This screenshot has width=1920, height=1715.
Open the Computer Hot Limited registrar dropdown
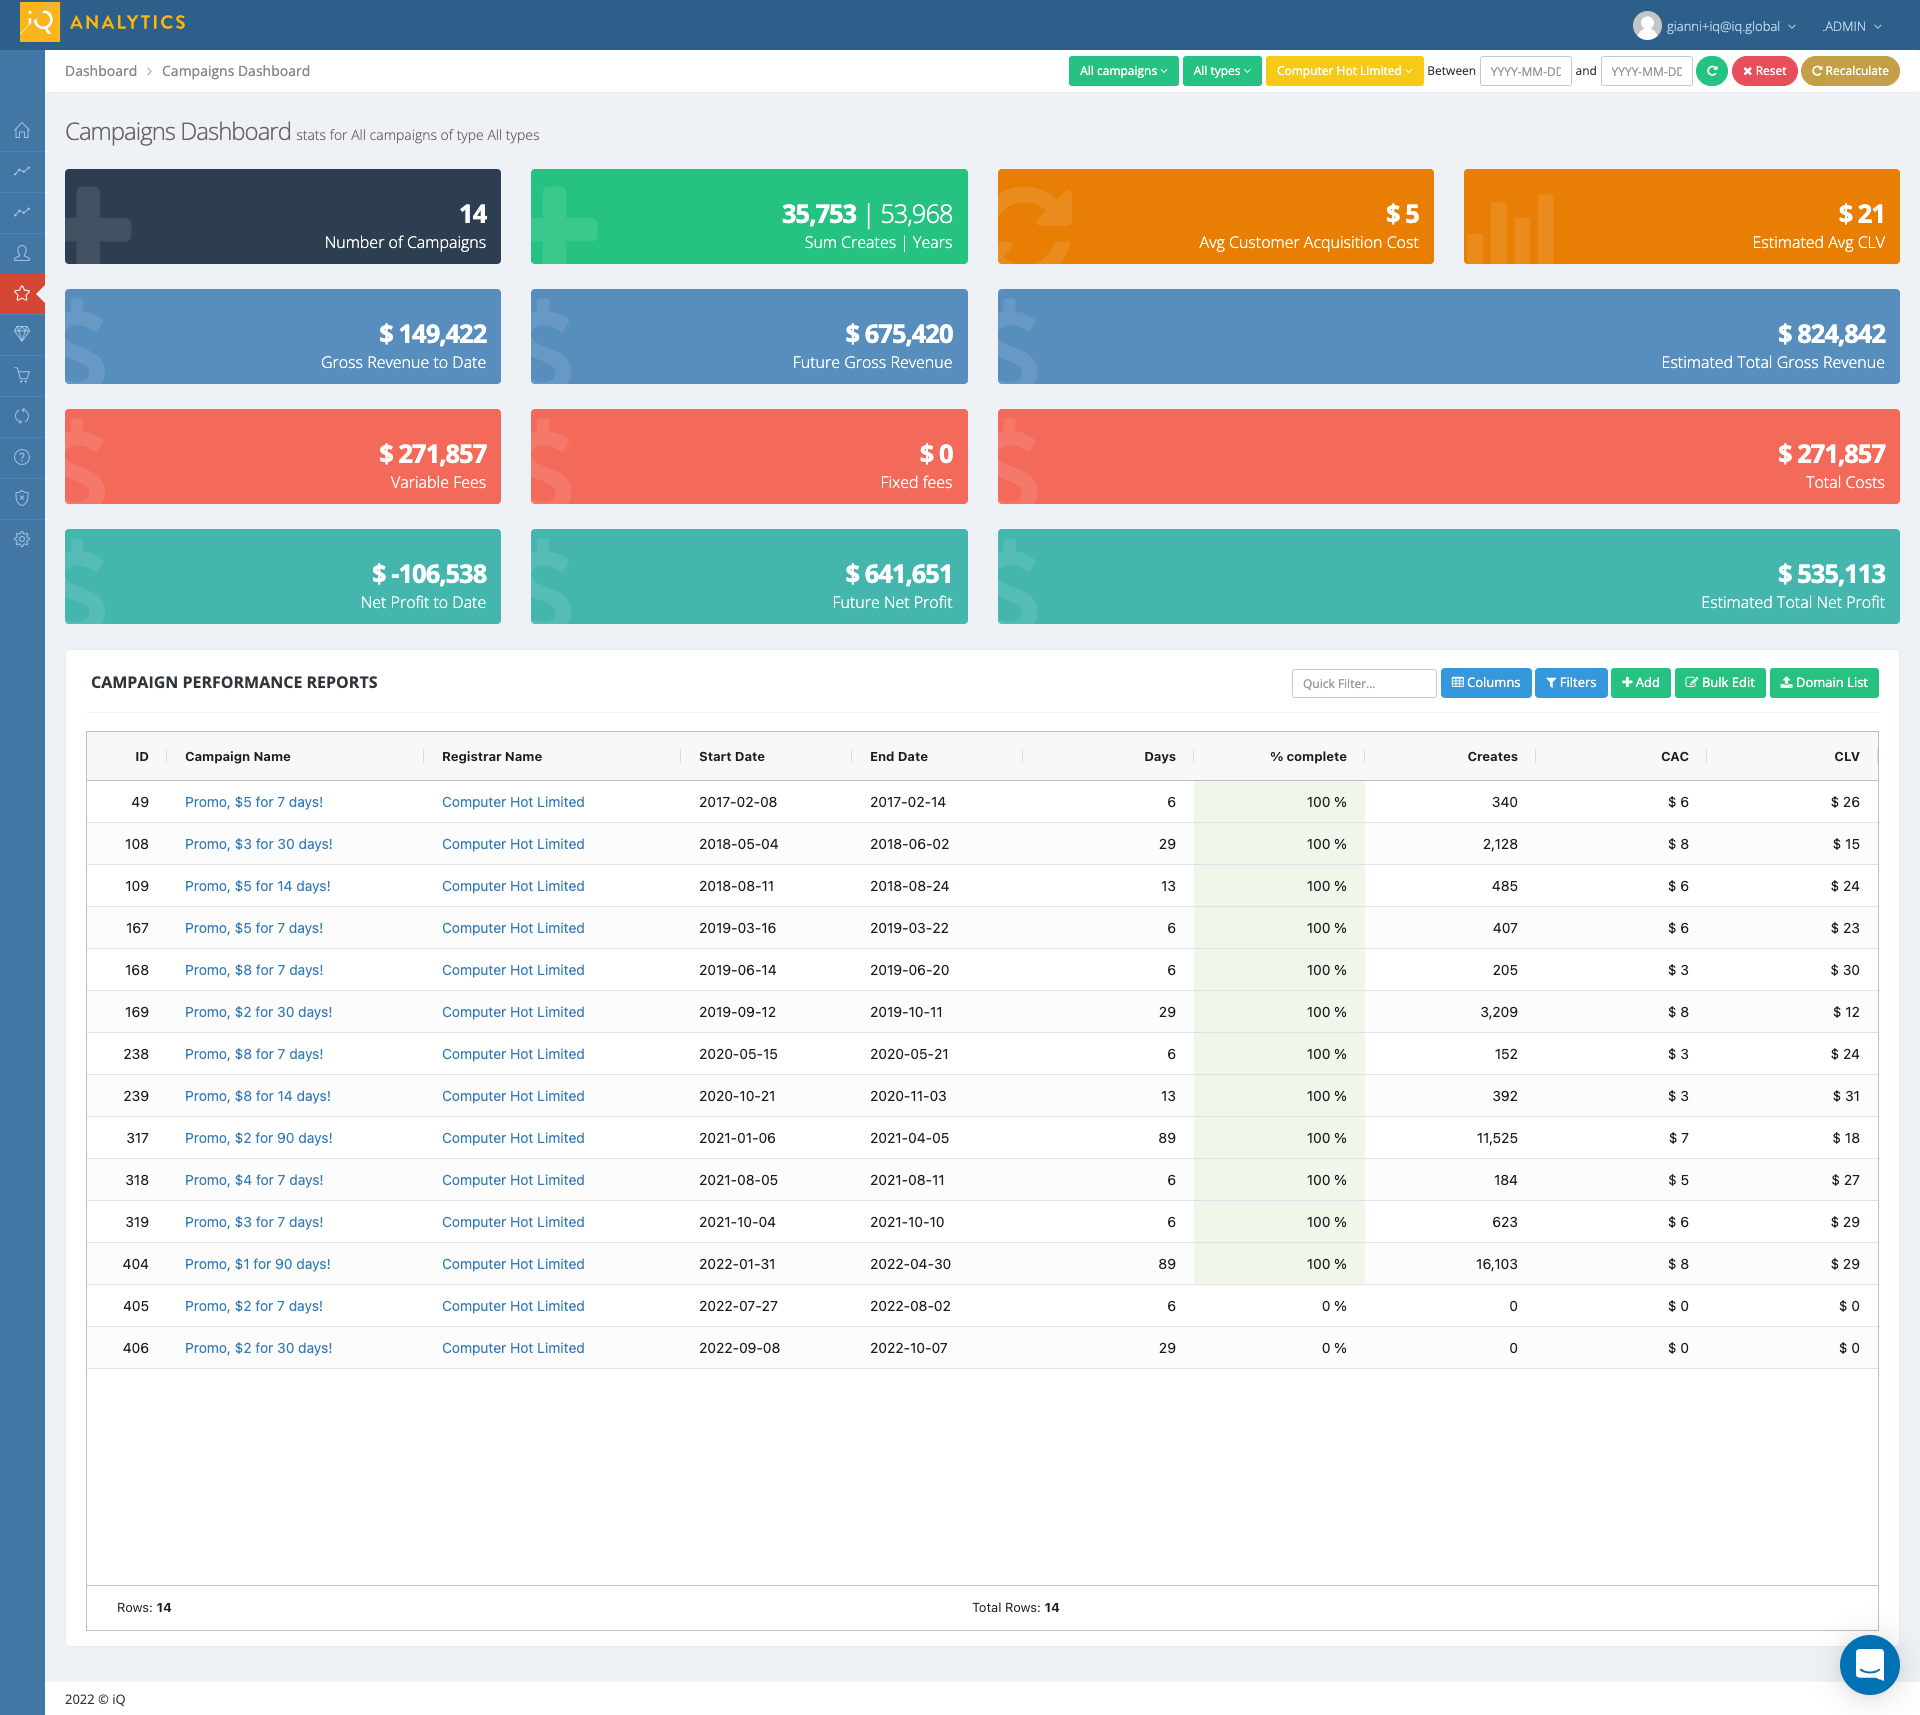pyautogui.click(x=1344, y=71)
